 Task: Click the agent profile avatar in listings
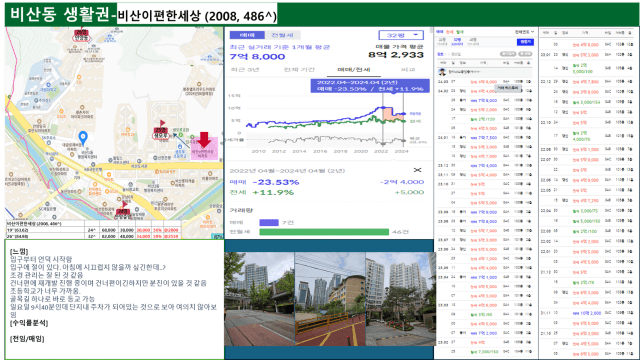(x=442, y=72)
